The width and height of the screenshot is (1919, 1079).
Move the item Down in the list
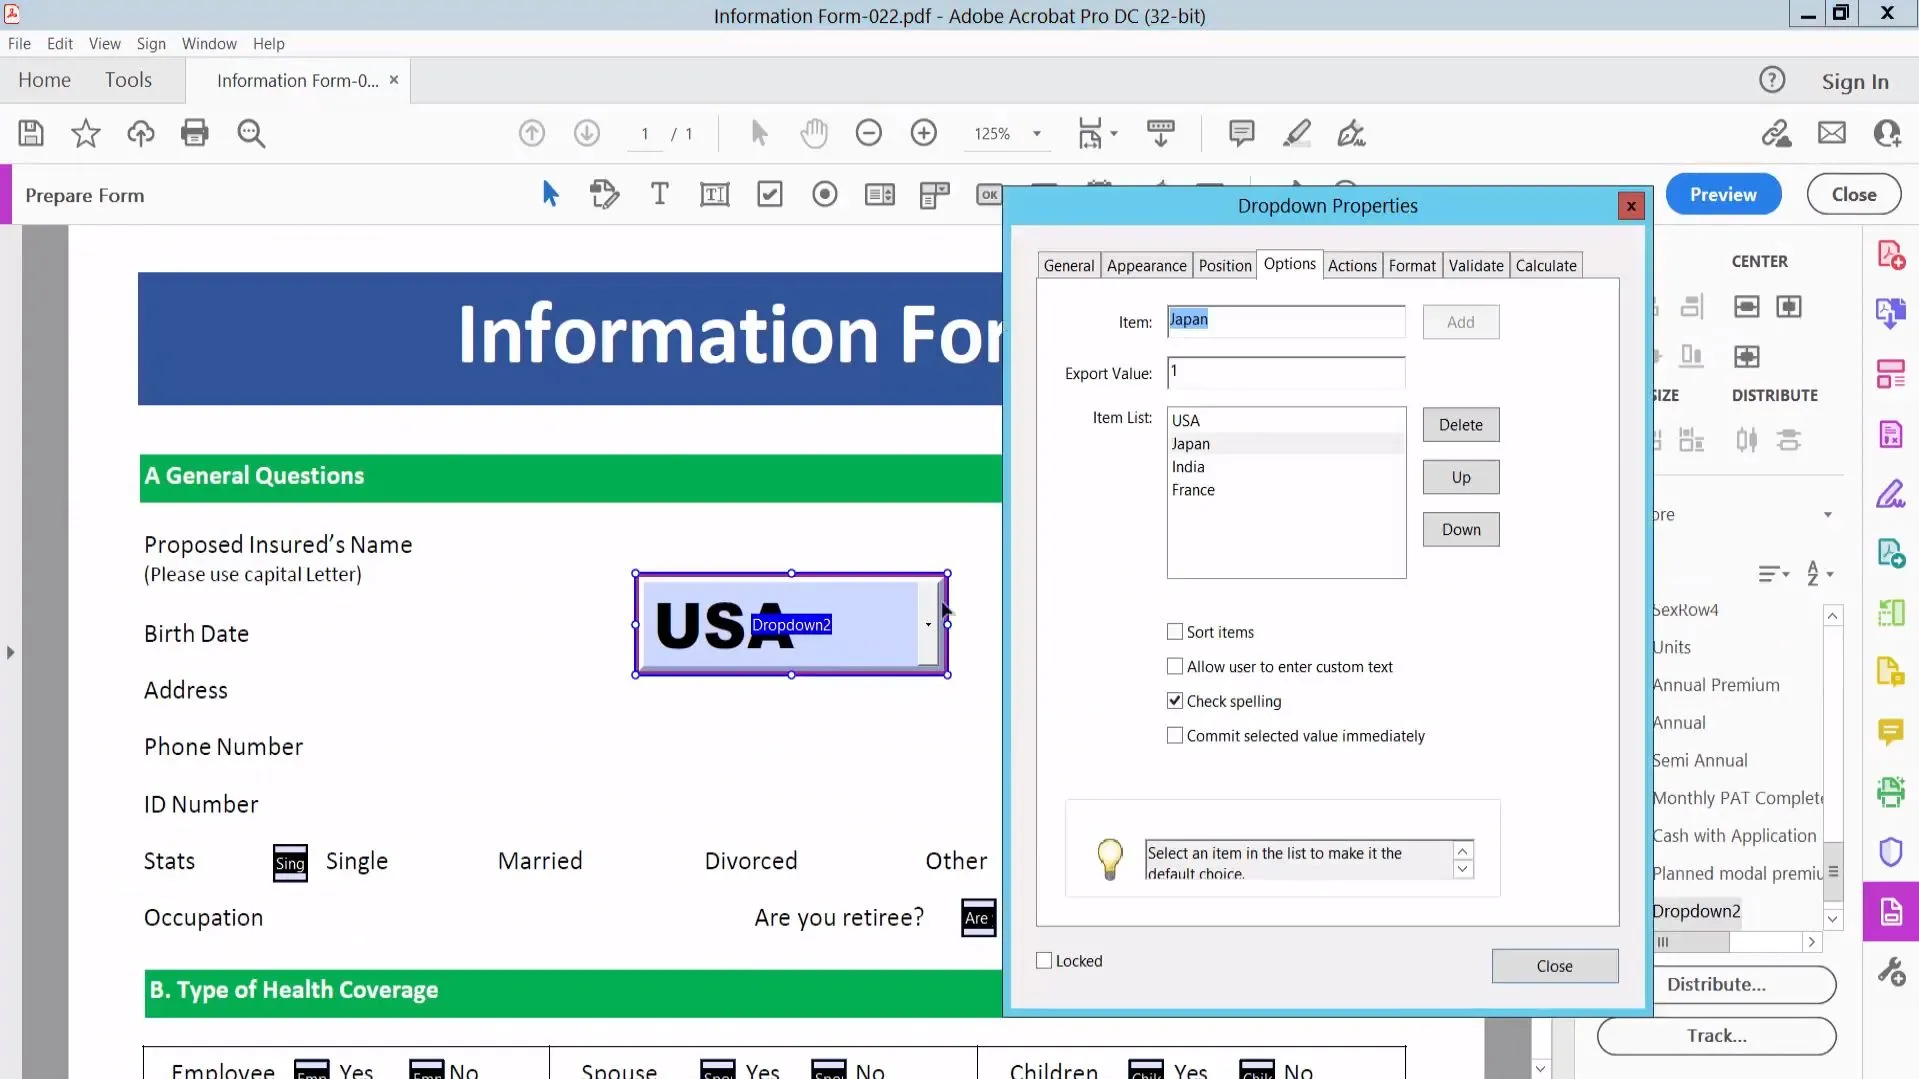(x=1460, y=529)
